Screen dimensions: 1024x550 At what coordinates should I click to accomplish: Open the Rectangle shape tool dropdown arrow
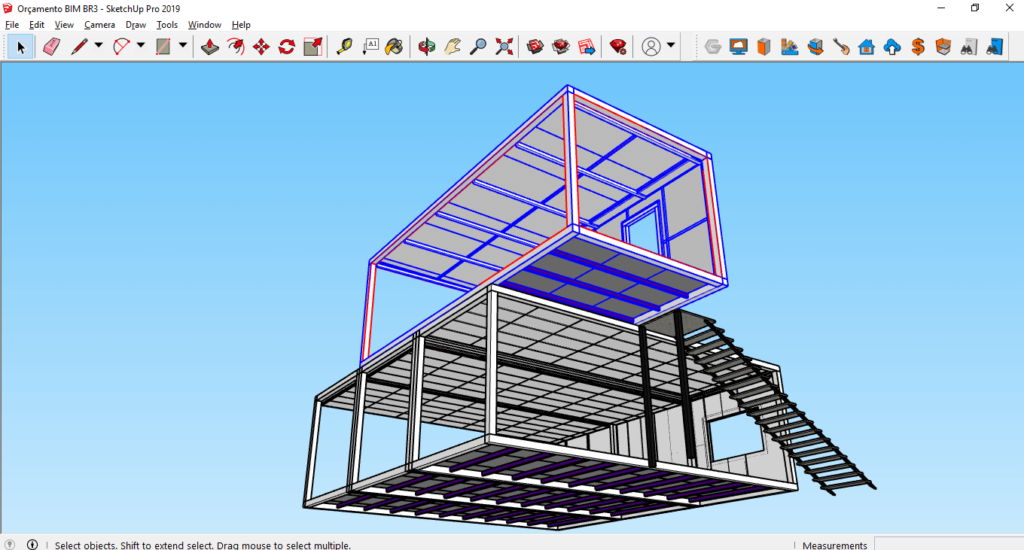tap(183, 46)
